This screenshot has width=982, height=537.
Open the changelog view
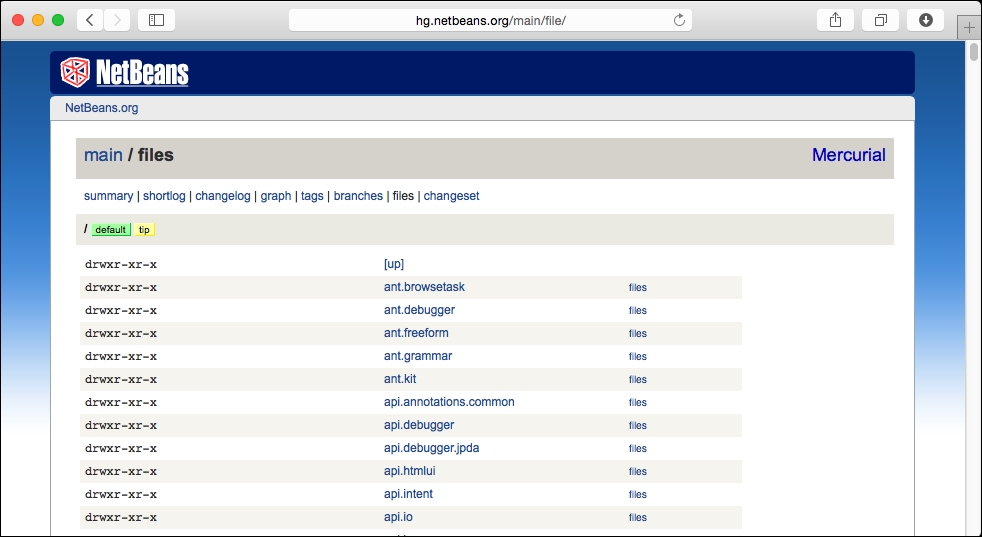tap(223, 196)
